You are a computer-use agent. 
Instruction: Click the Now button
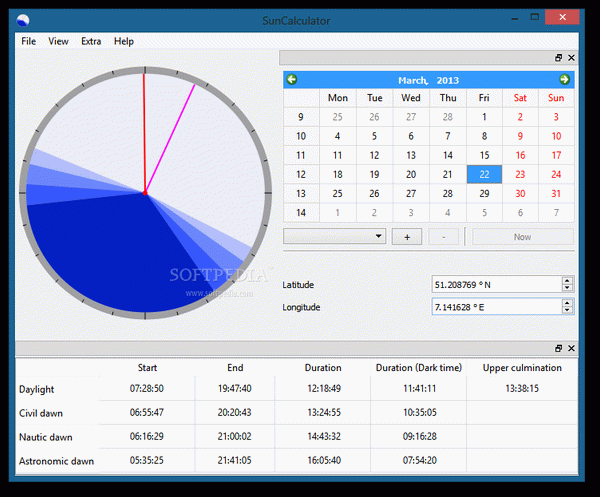(523, 237)
